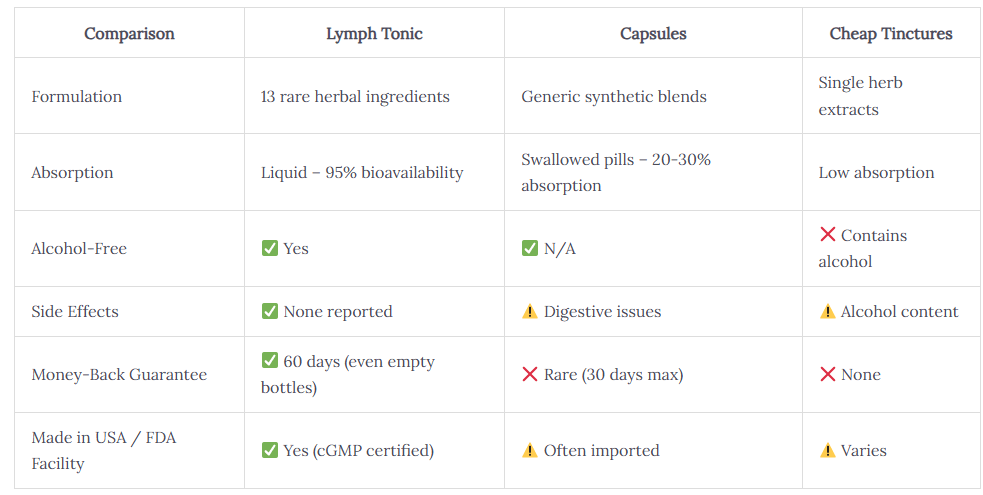The width and height of the screenshot is (983, 495).
Task: Click the Money-Back Guarantee row label
Action: [119, 375]
